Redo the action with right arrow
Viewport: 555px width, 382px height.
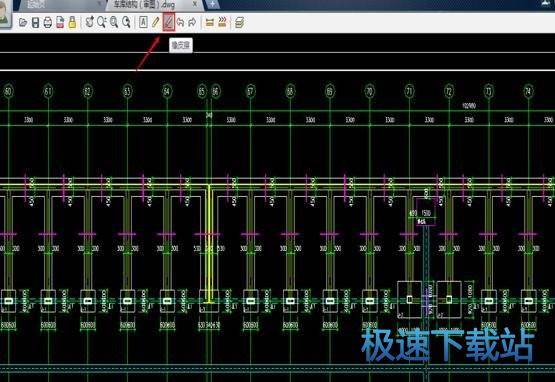click(x=192, y=22)
